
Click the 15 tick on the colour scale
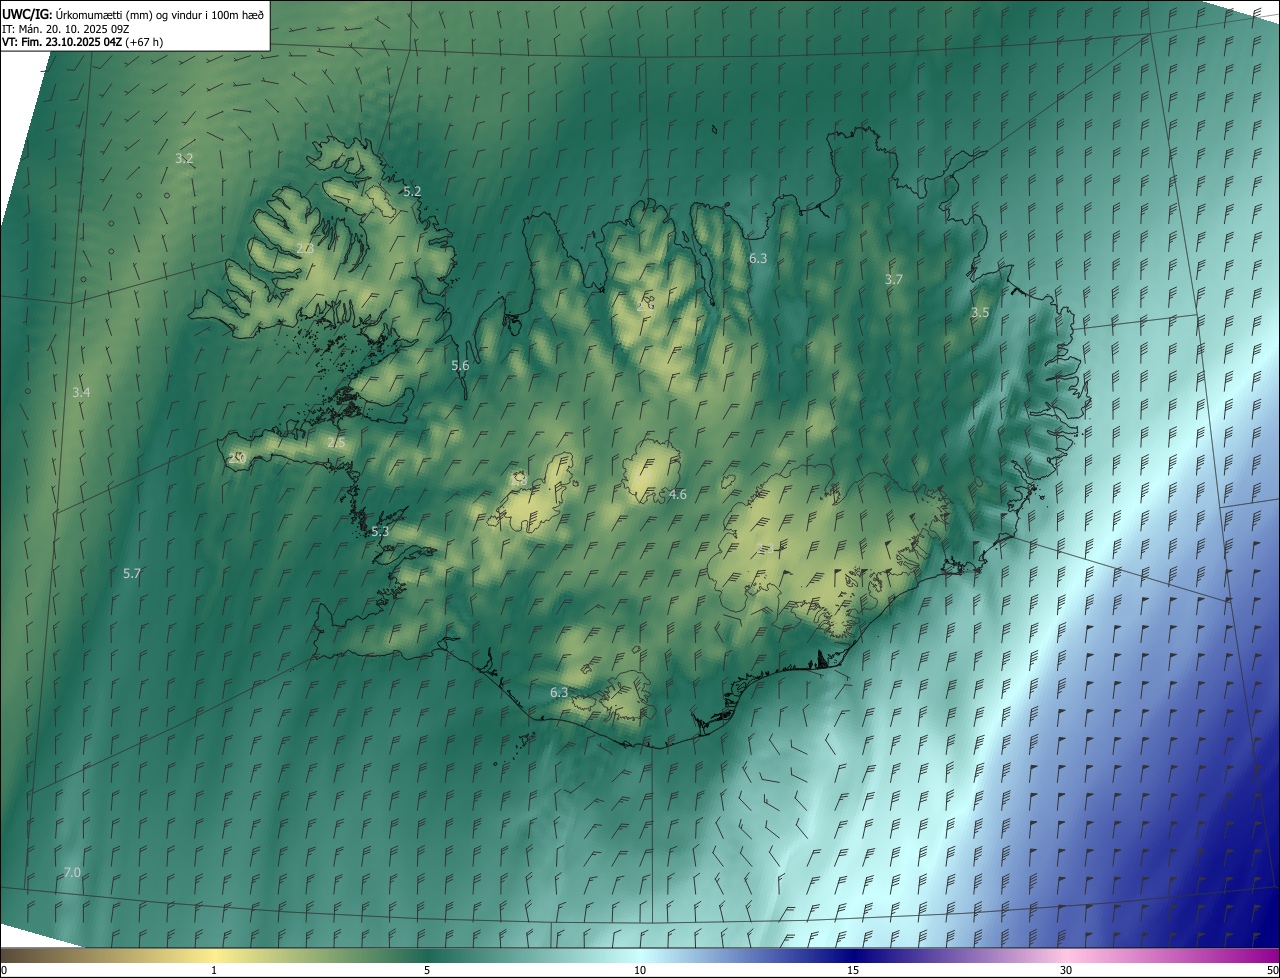[853, 970]
